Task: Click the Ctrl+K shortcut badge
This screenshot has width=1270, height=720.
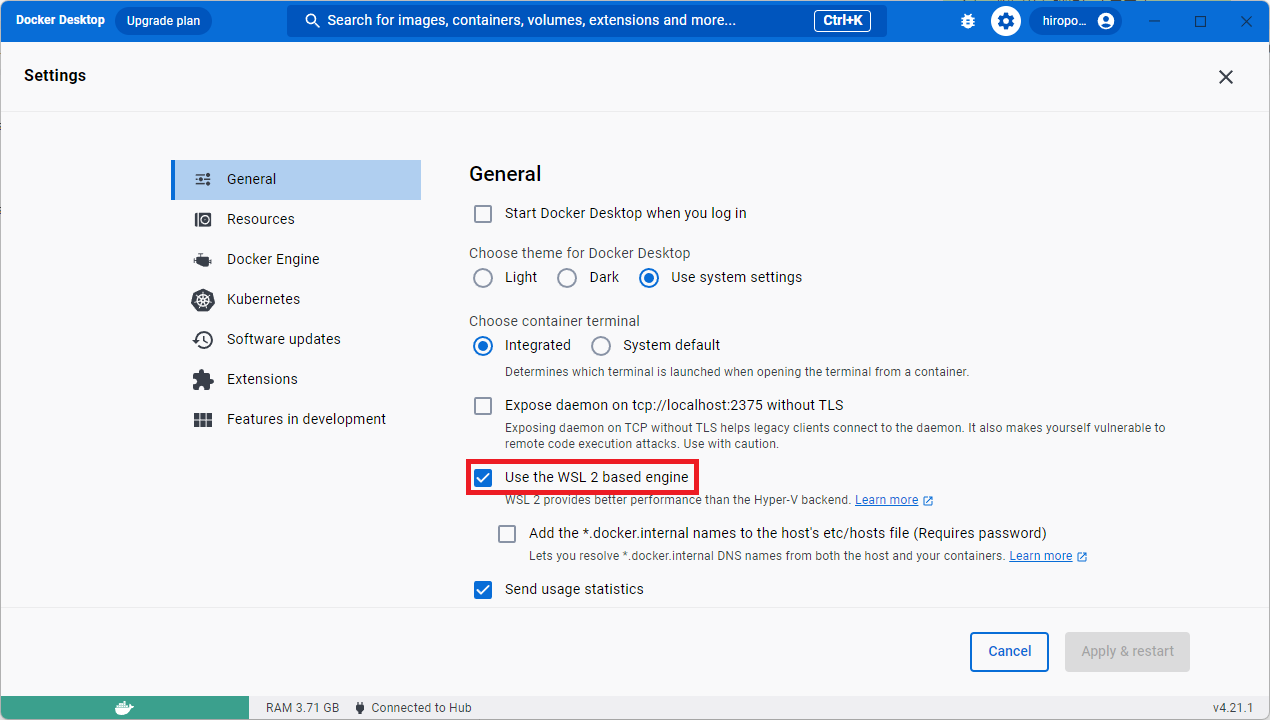Action: 844,21
